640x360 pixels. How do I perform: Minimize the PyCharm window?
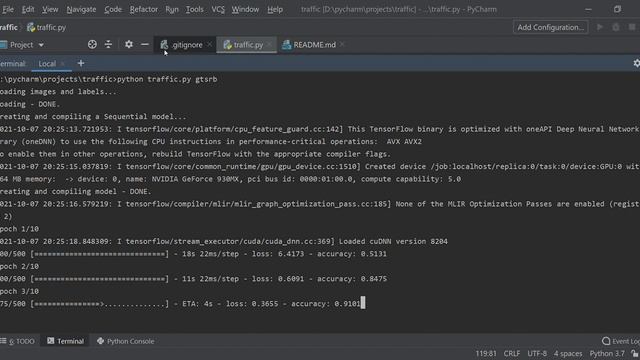coord(588,9)
